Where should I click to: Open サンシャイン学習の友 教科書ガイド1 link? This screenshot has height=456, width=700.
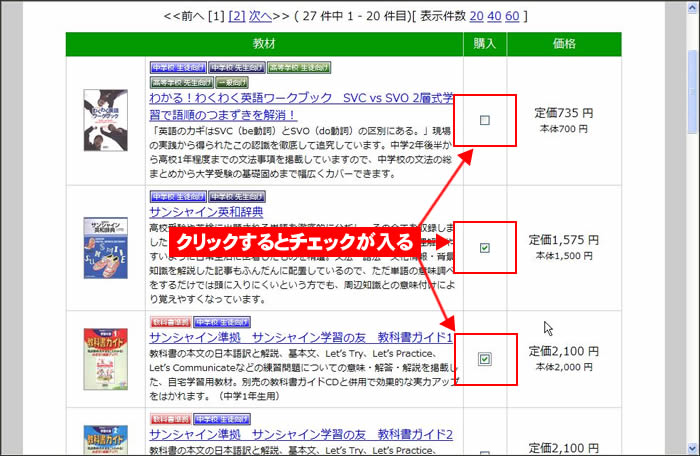[x=301, y=337]
